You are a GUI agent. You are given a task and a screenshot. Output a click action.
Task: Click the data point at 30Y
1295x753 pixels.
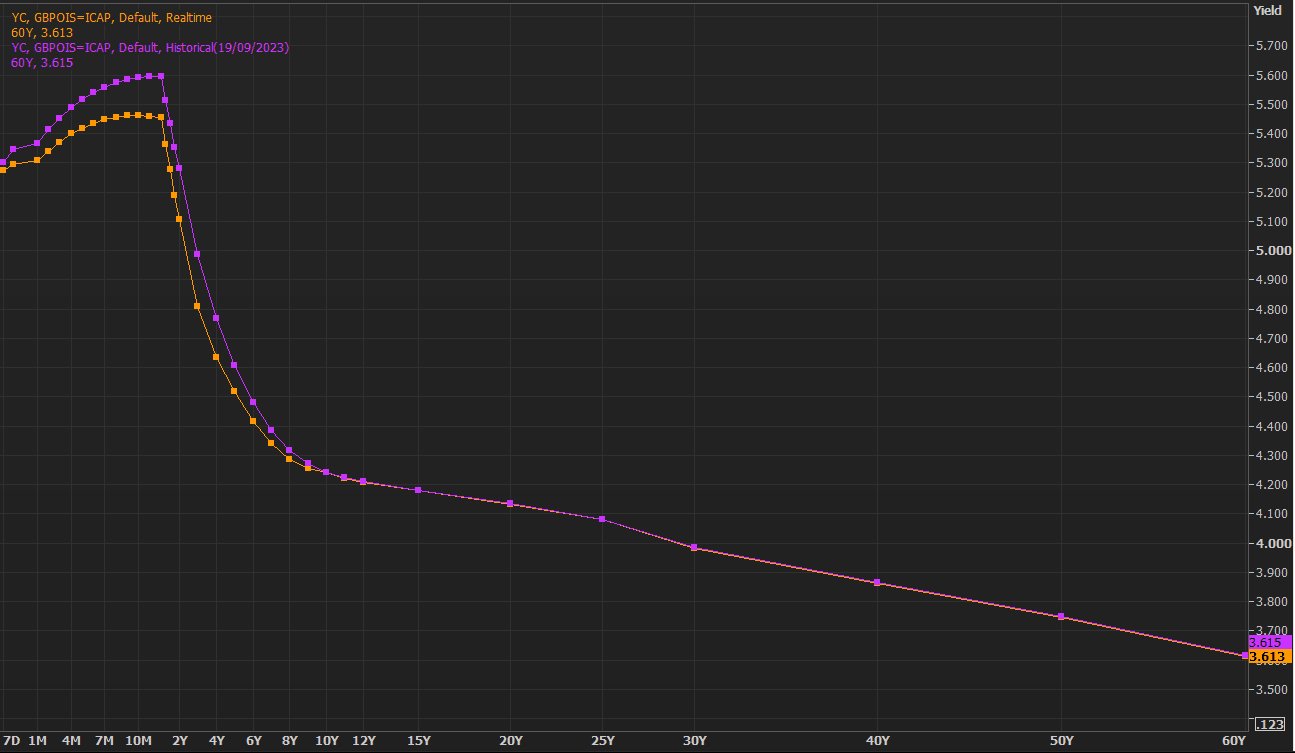[694, 548]
